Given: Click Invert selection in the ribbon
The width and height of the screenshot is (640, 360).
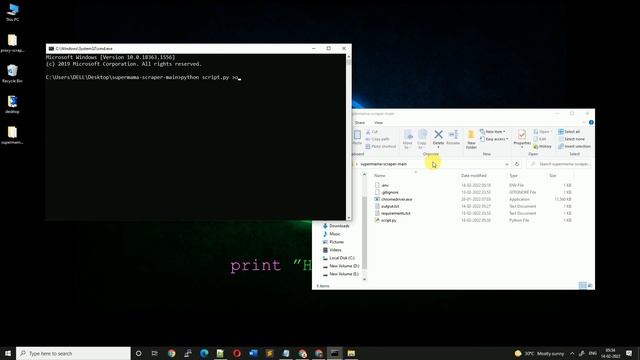Looking at the screenshot, I should coord(574,147).
